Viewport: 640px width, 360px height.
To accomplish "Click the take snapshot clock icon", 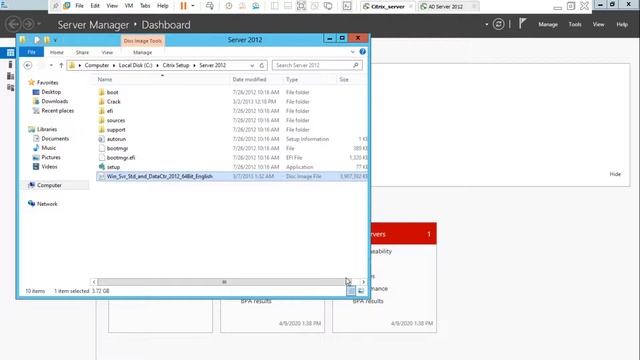I will pos(229,6).
